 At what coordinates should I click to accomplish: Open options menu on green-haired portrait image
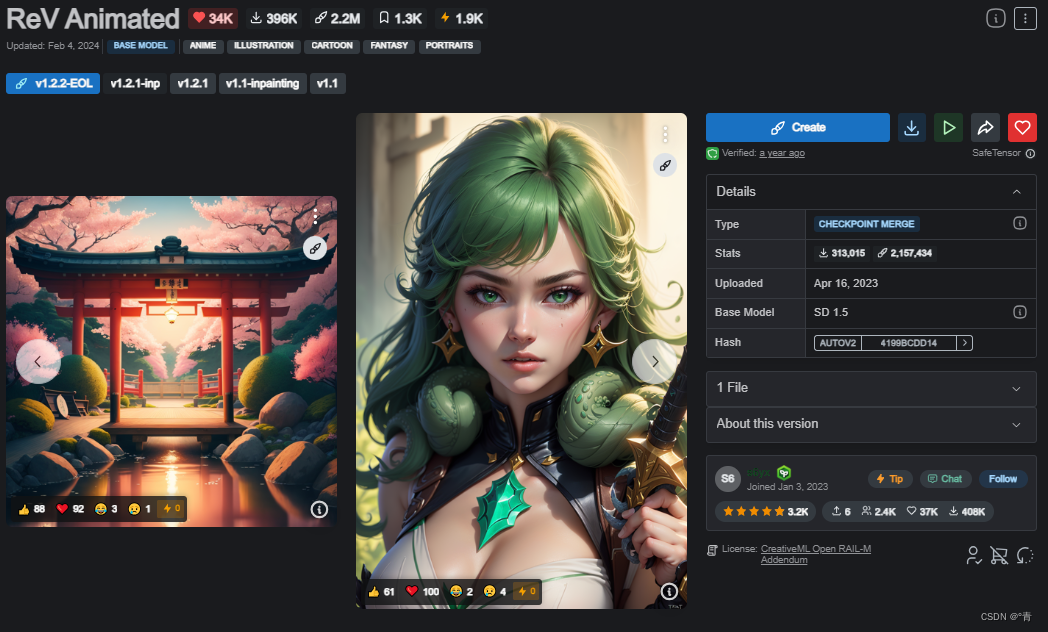click(665, 134)
